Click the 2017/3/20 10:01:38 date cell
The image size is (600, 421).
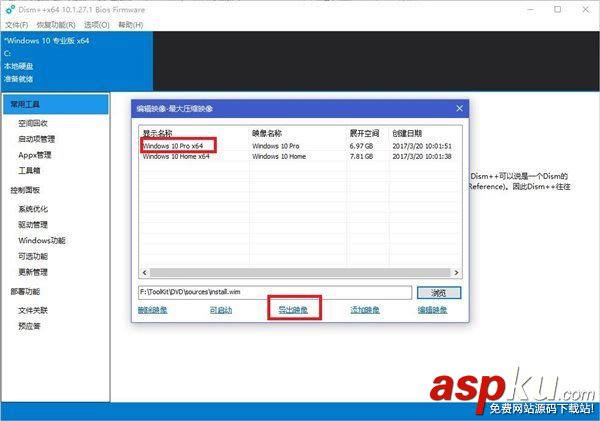pos(422,156)
